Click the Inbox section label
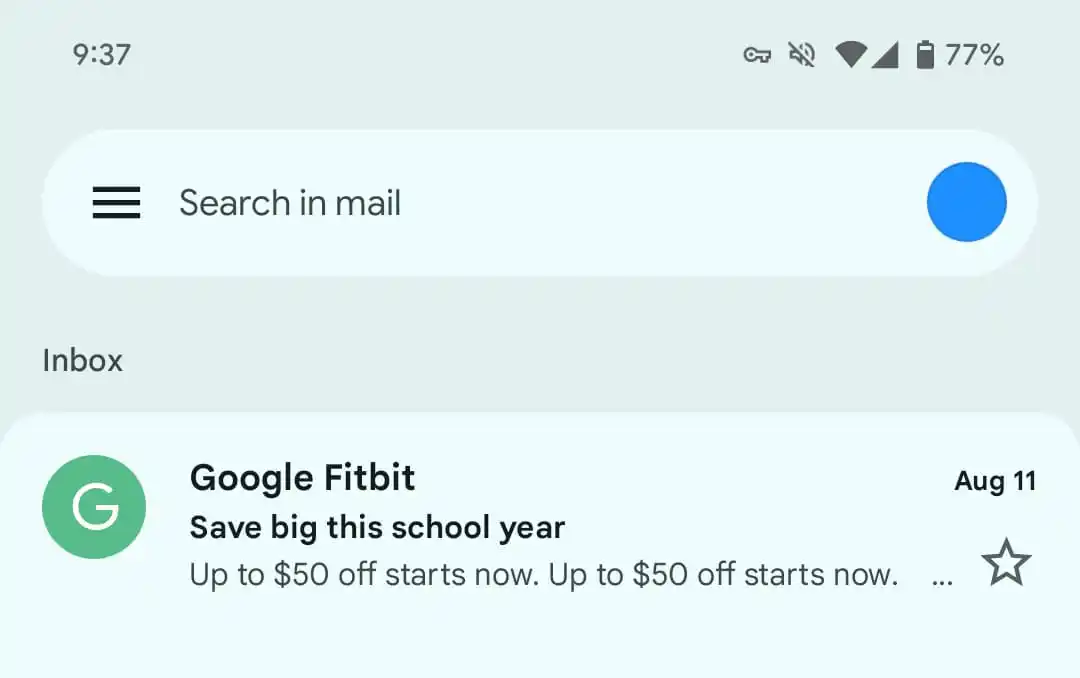 click(x=82, y=360)
